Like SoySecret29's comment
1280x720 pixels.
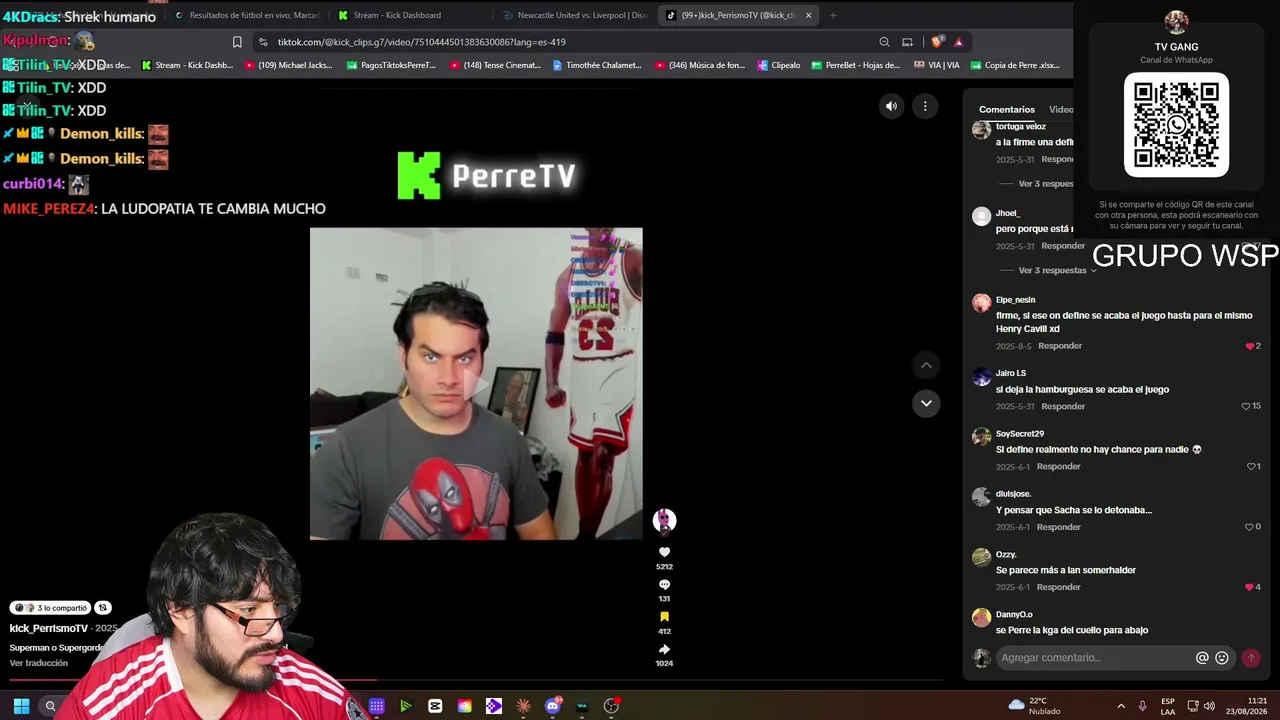(1251, 466)
